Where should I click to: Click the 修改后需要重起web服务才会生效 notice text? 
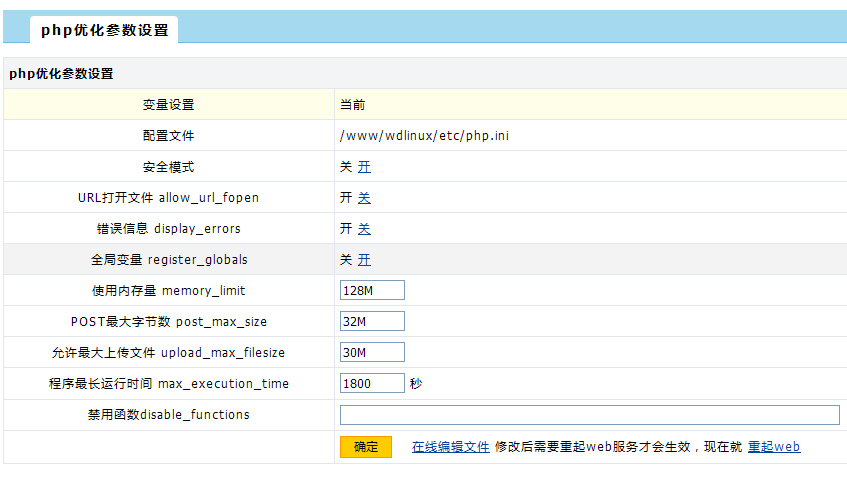click(593, 447)
